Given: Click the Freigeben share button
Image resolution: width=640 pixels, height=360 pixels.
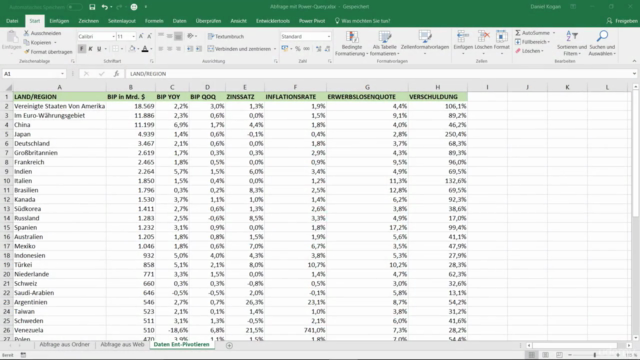Looking at the screenshot, I should coord(622,21).
